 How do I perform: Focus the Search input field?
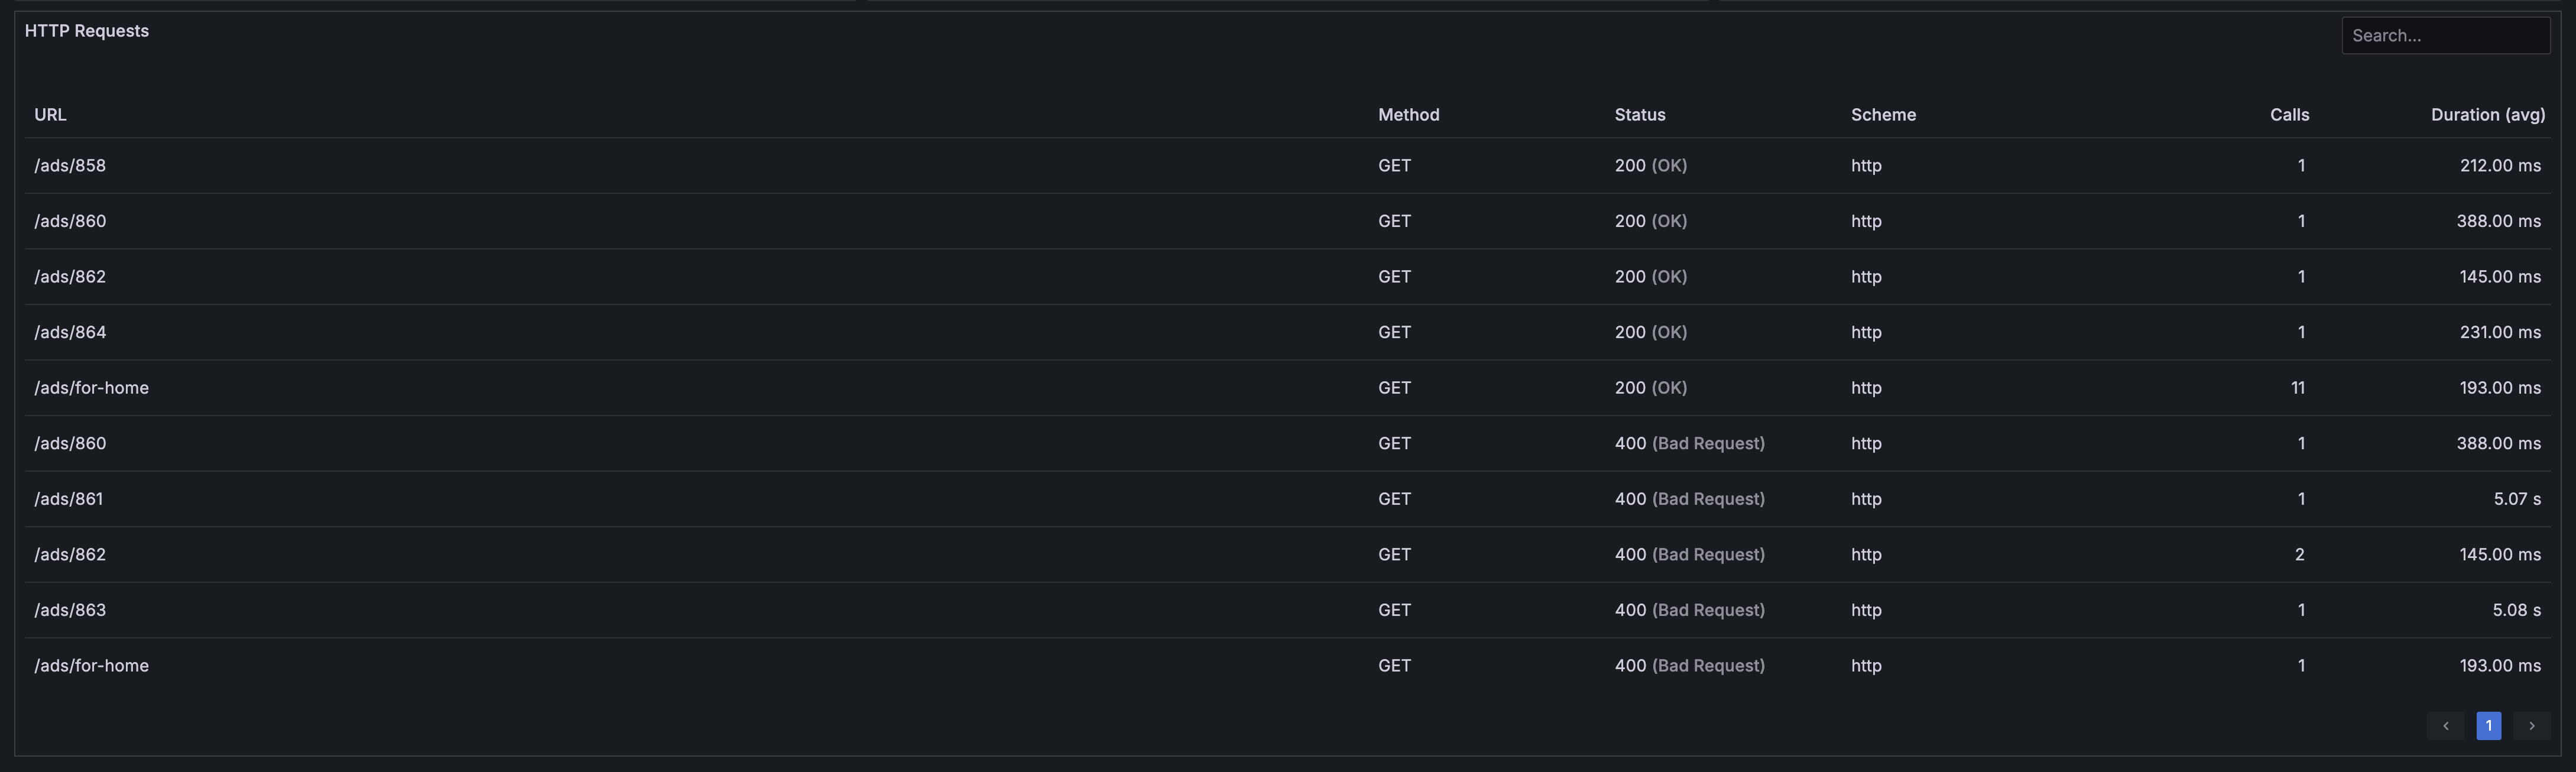coord(2444,36)
